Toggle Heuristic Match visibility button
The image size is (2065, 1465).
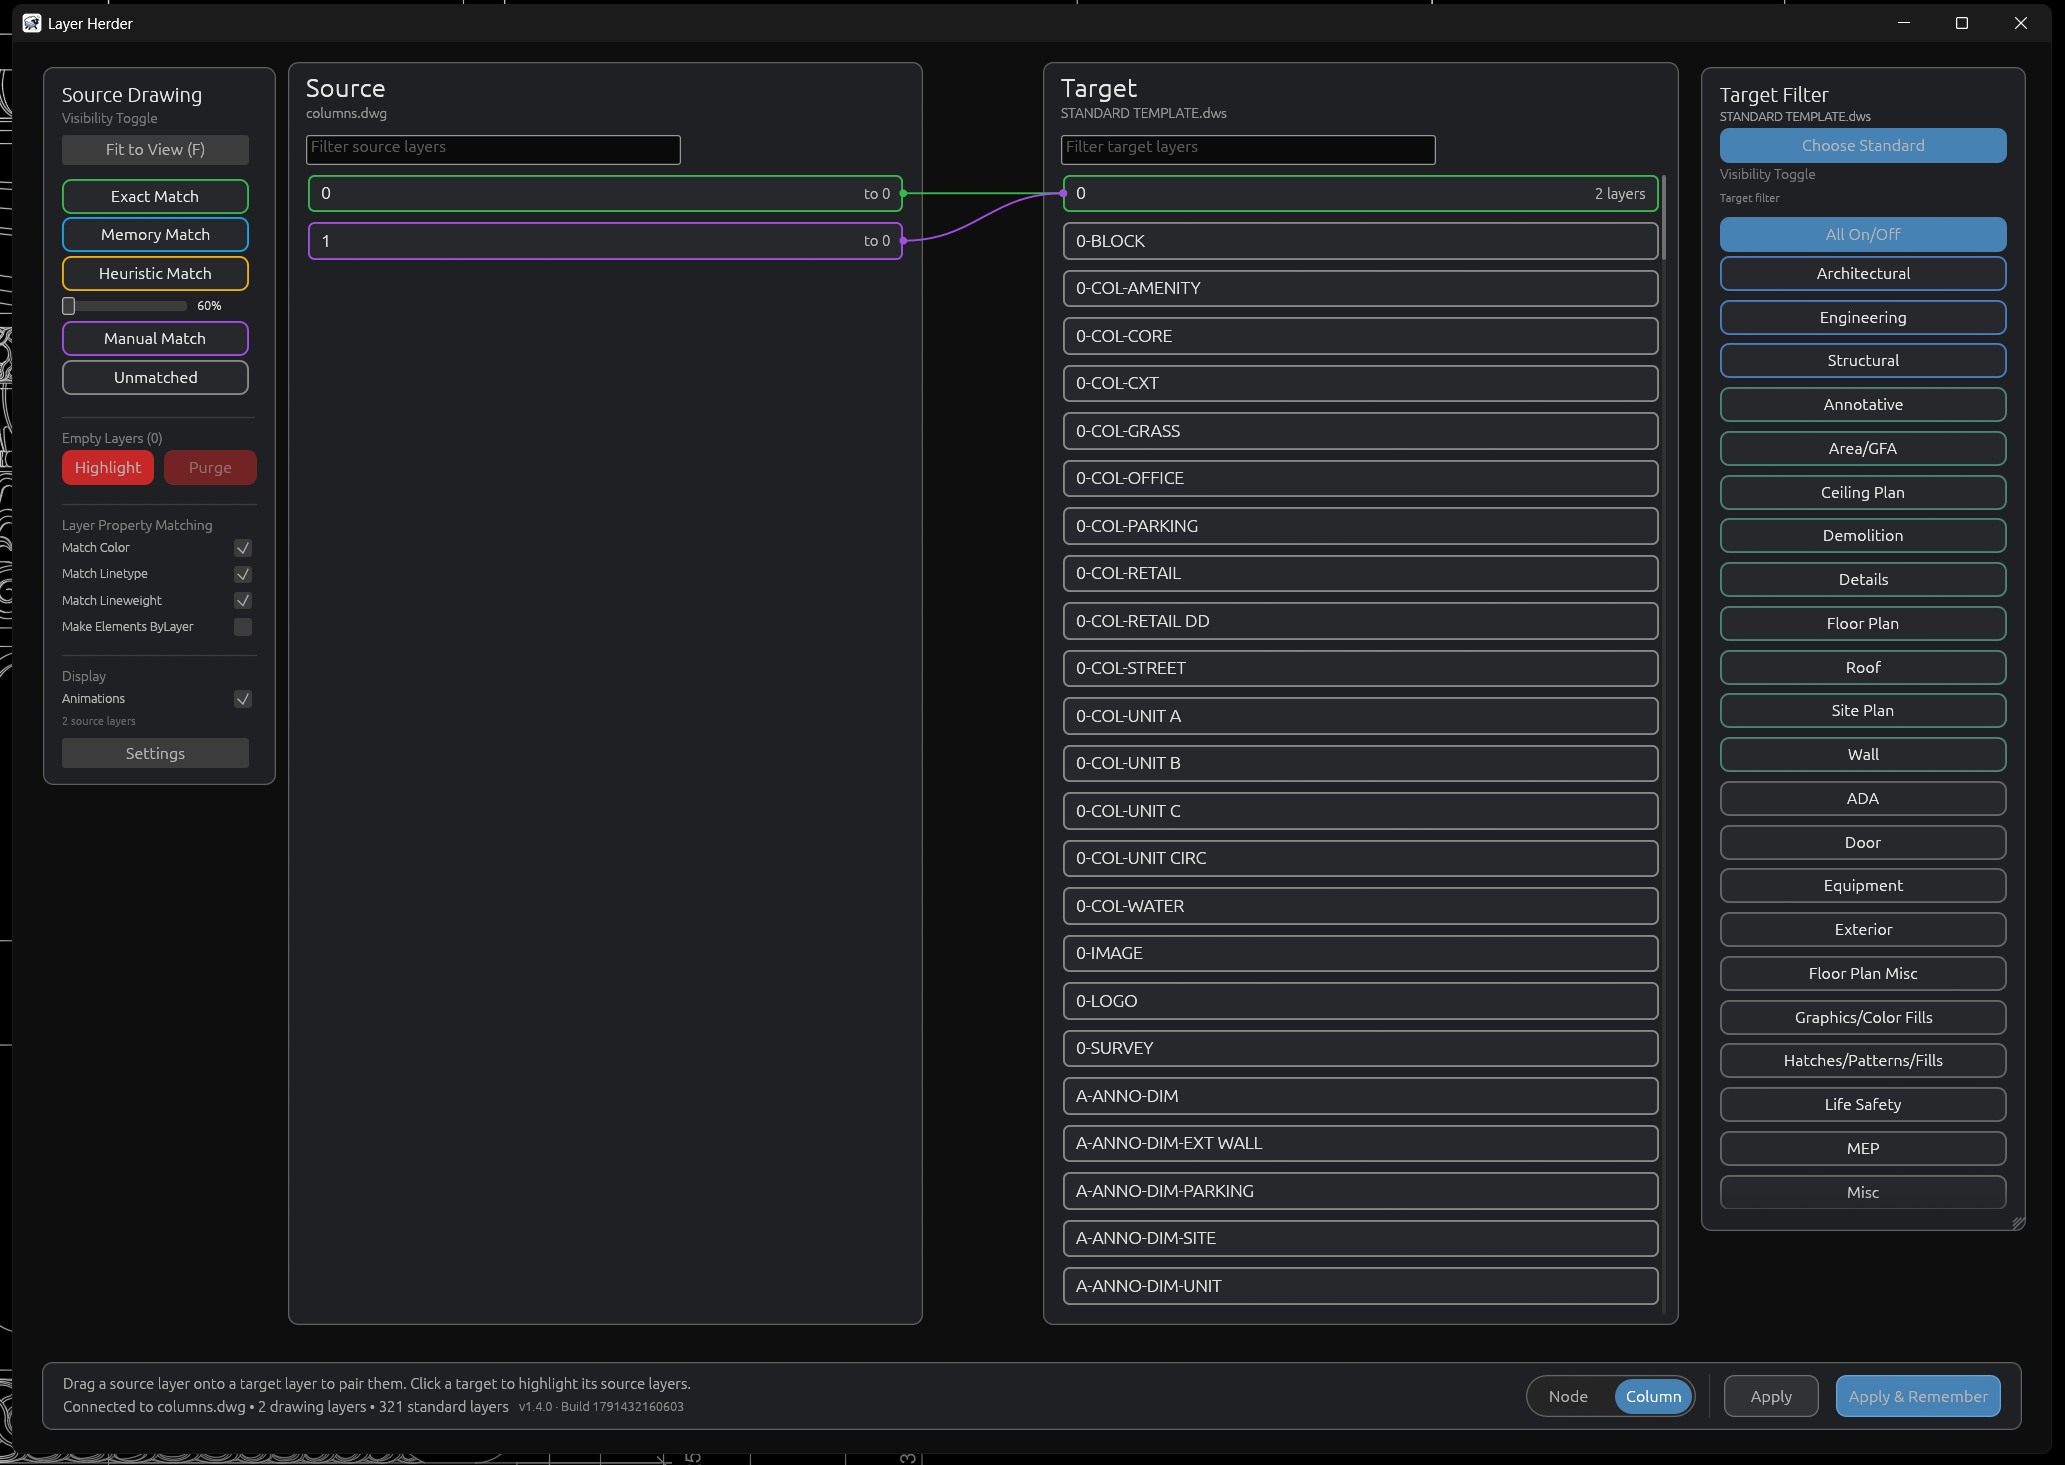click(x=155, y=273)
